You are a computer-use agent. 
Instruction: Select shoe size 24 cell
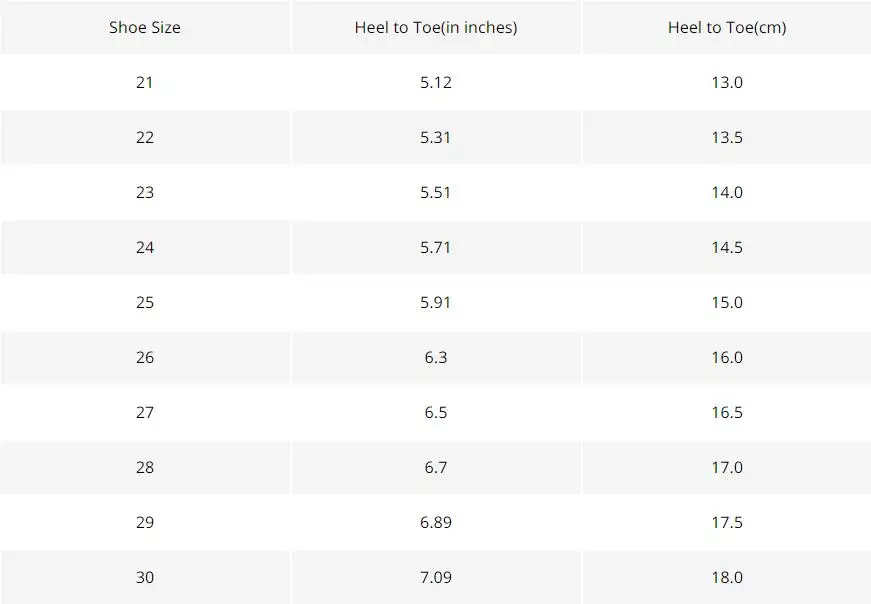144,247
